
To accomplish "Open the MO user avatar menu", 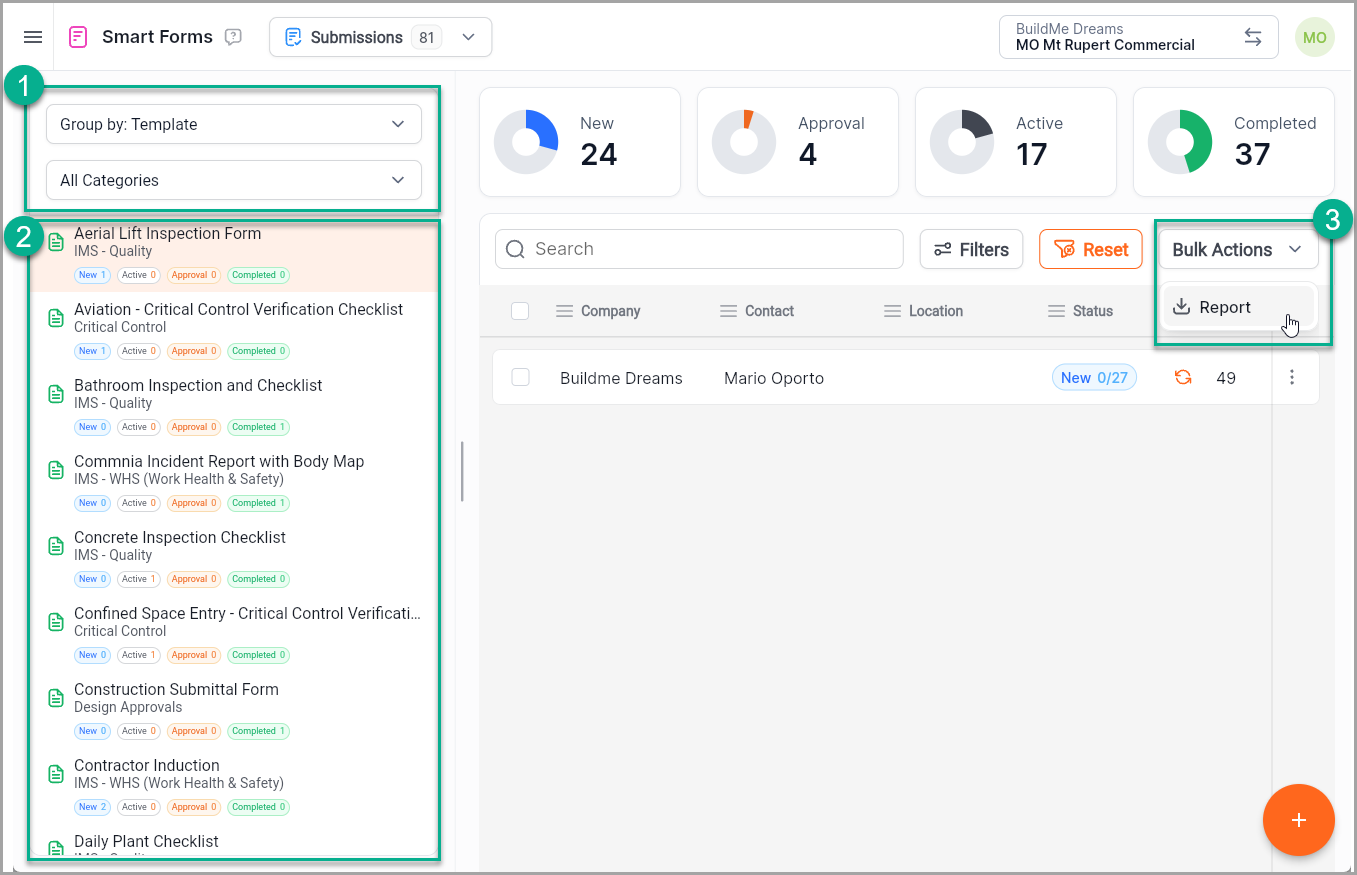I will tap(1314, 38).
